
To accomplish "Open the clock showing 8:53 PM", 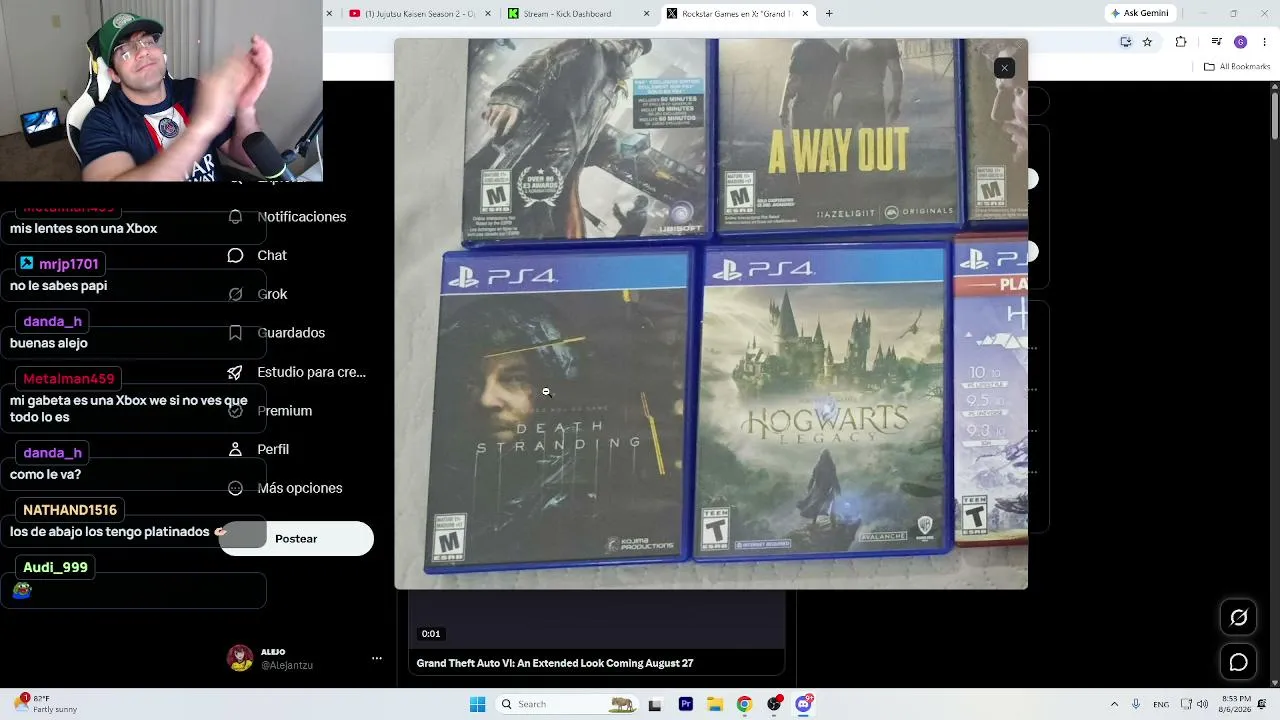I will (1236, 704).
